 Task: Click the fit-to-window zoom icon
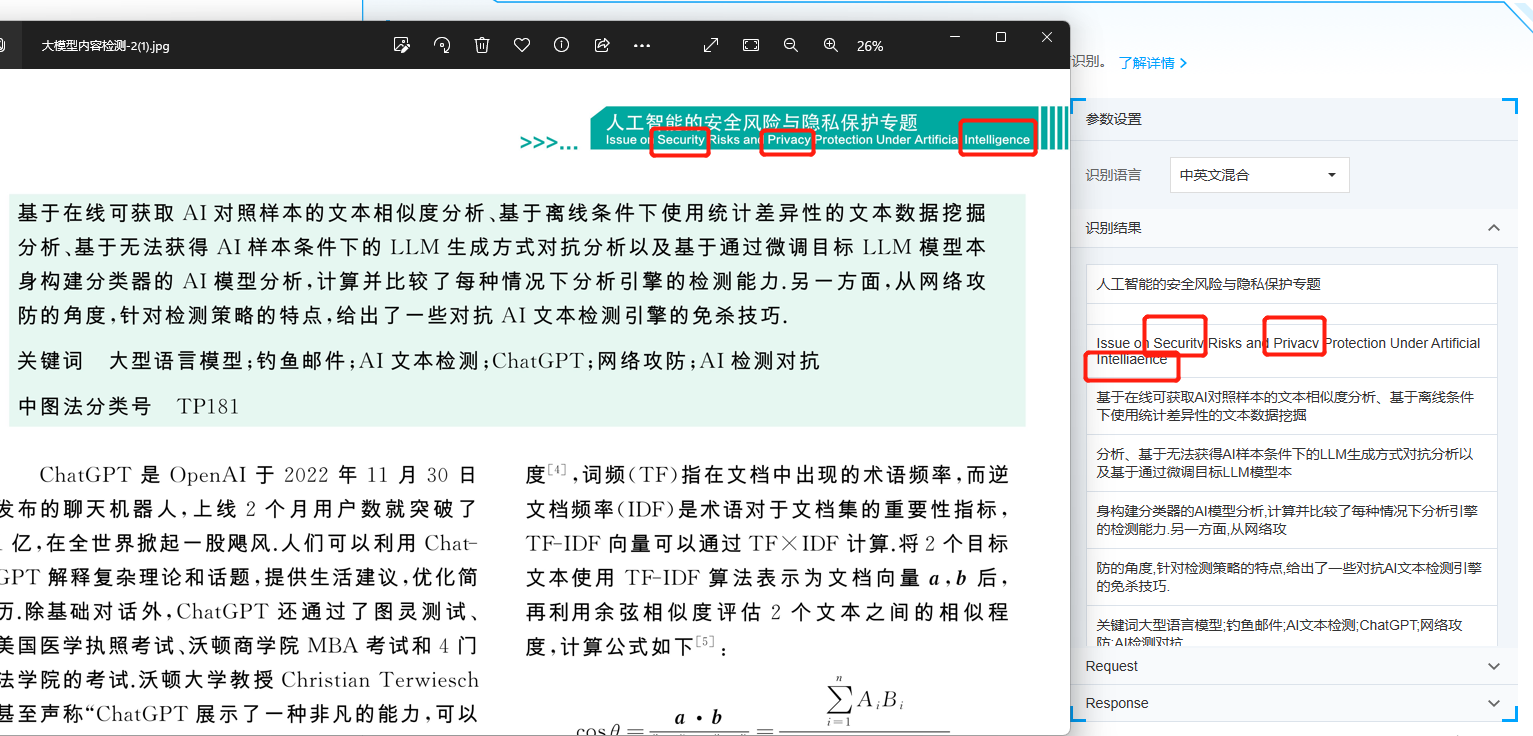click(x=751, y=45)
